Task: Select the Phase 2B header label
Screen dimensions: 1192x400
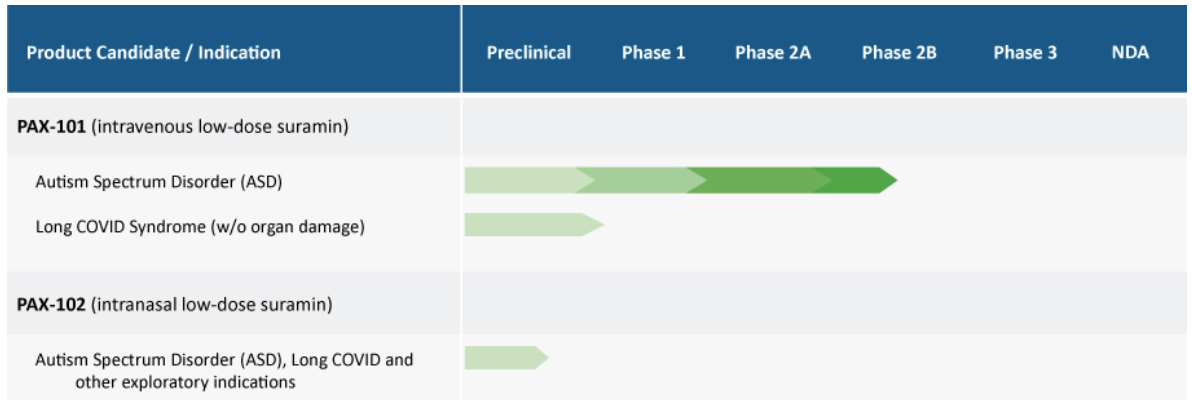Action: (899, 53)
